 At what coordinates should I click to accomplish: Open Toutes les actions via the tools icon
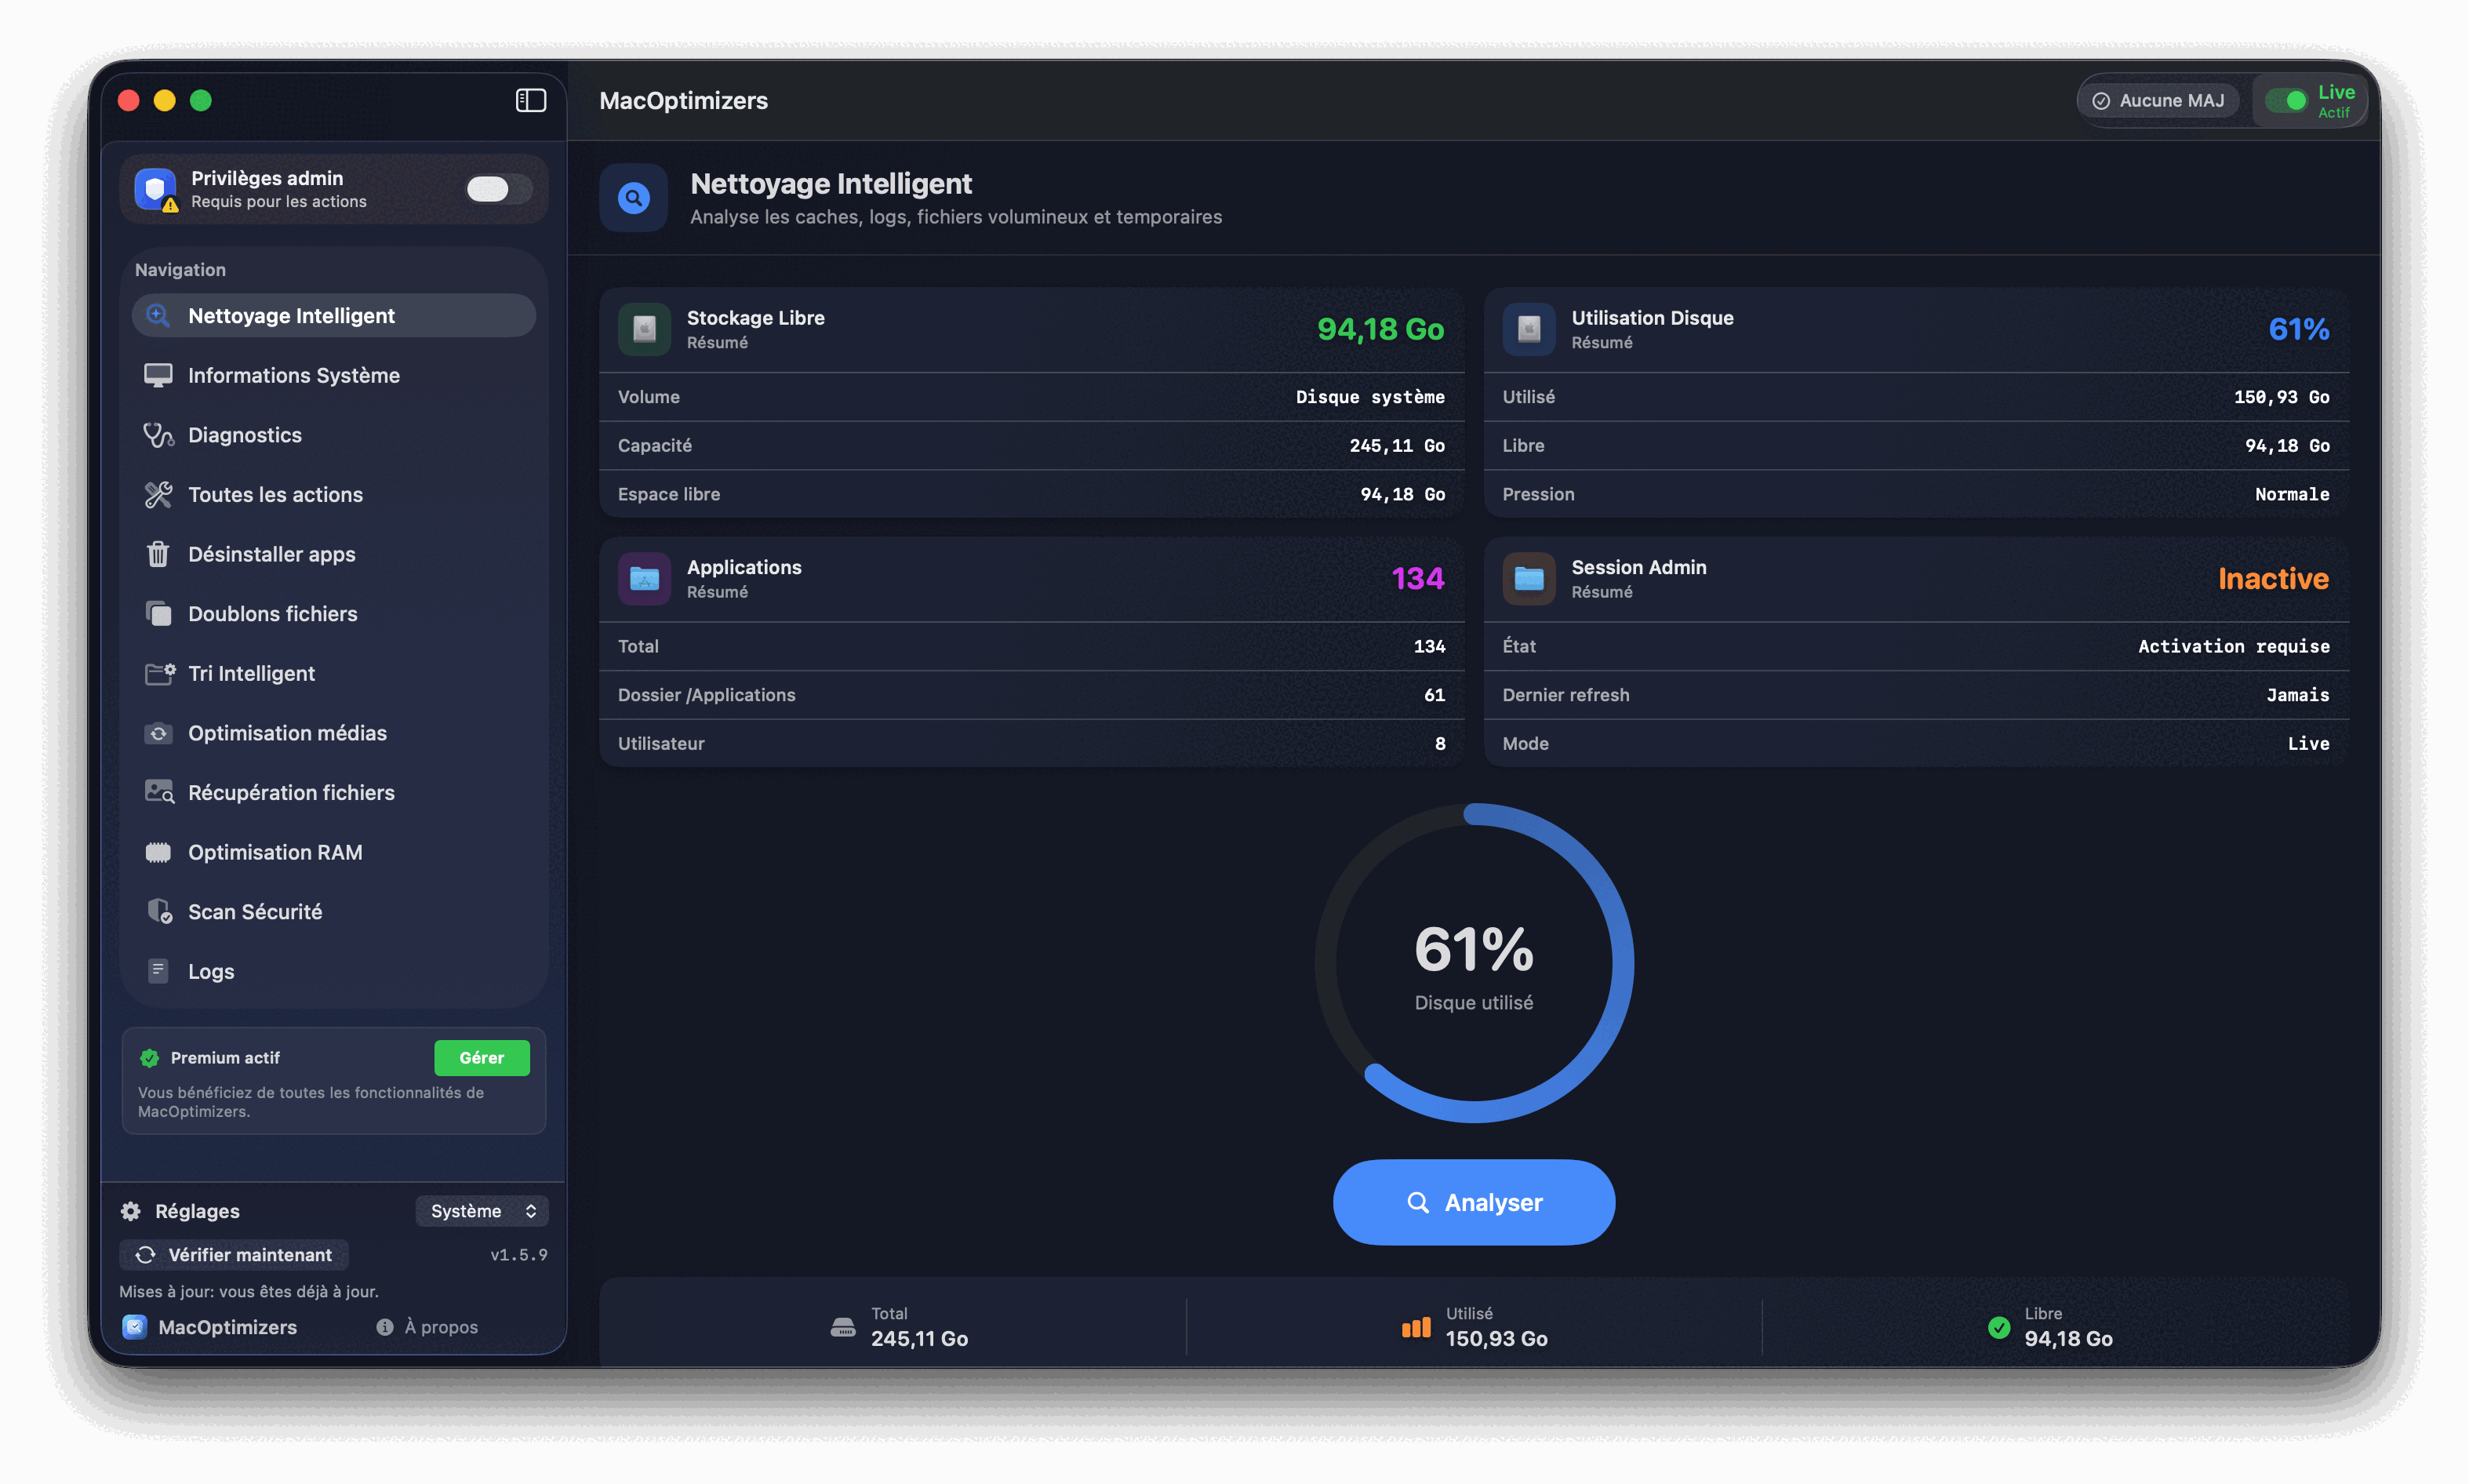[158, 494]
